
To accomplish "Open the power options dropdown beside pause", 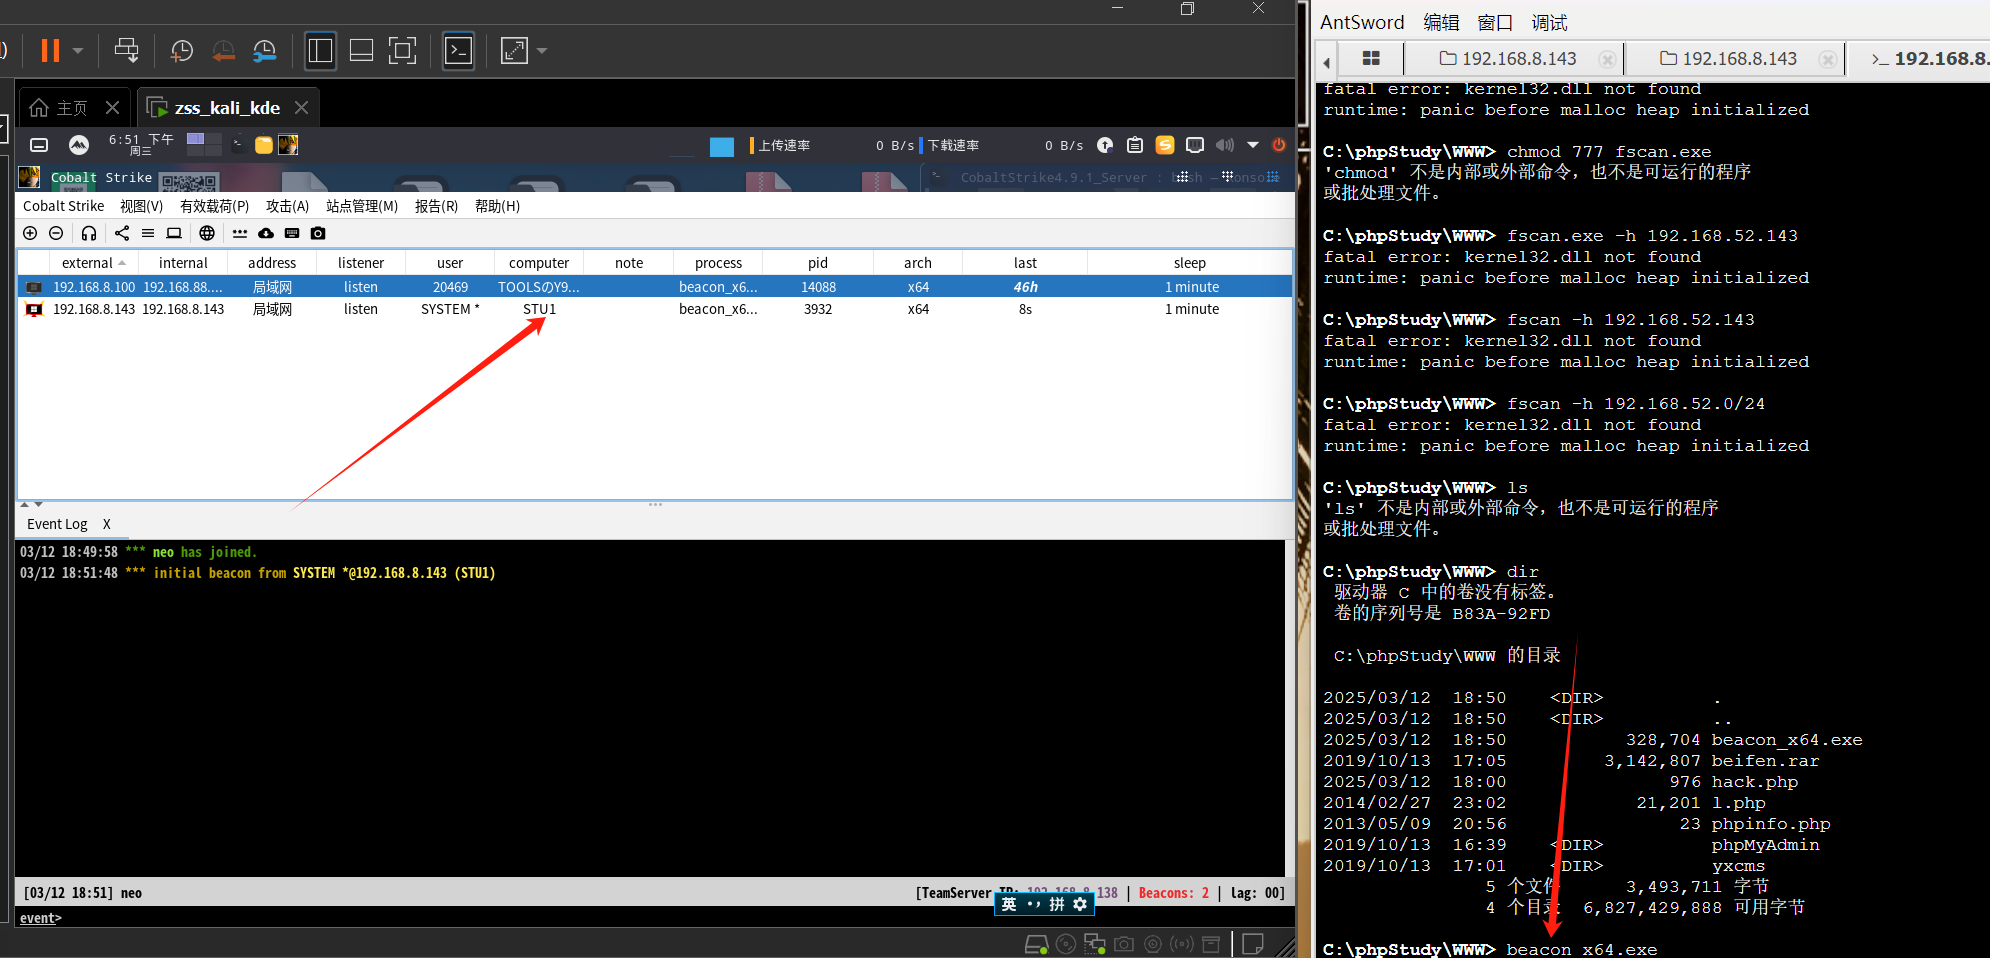I will pos(78,50).
